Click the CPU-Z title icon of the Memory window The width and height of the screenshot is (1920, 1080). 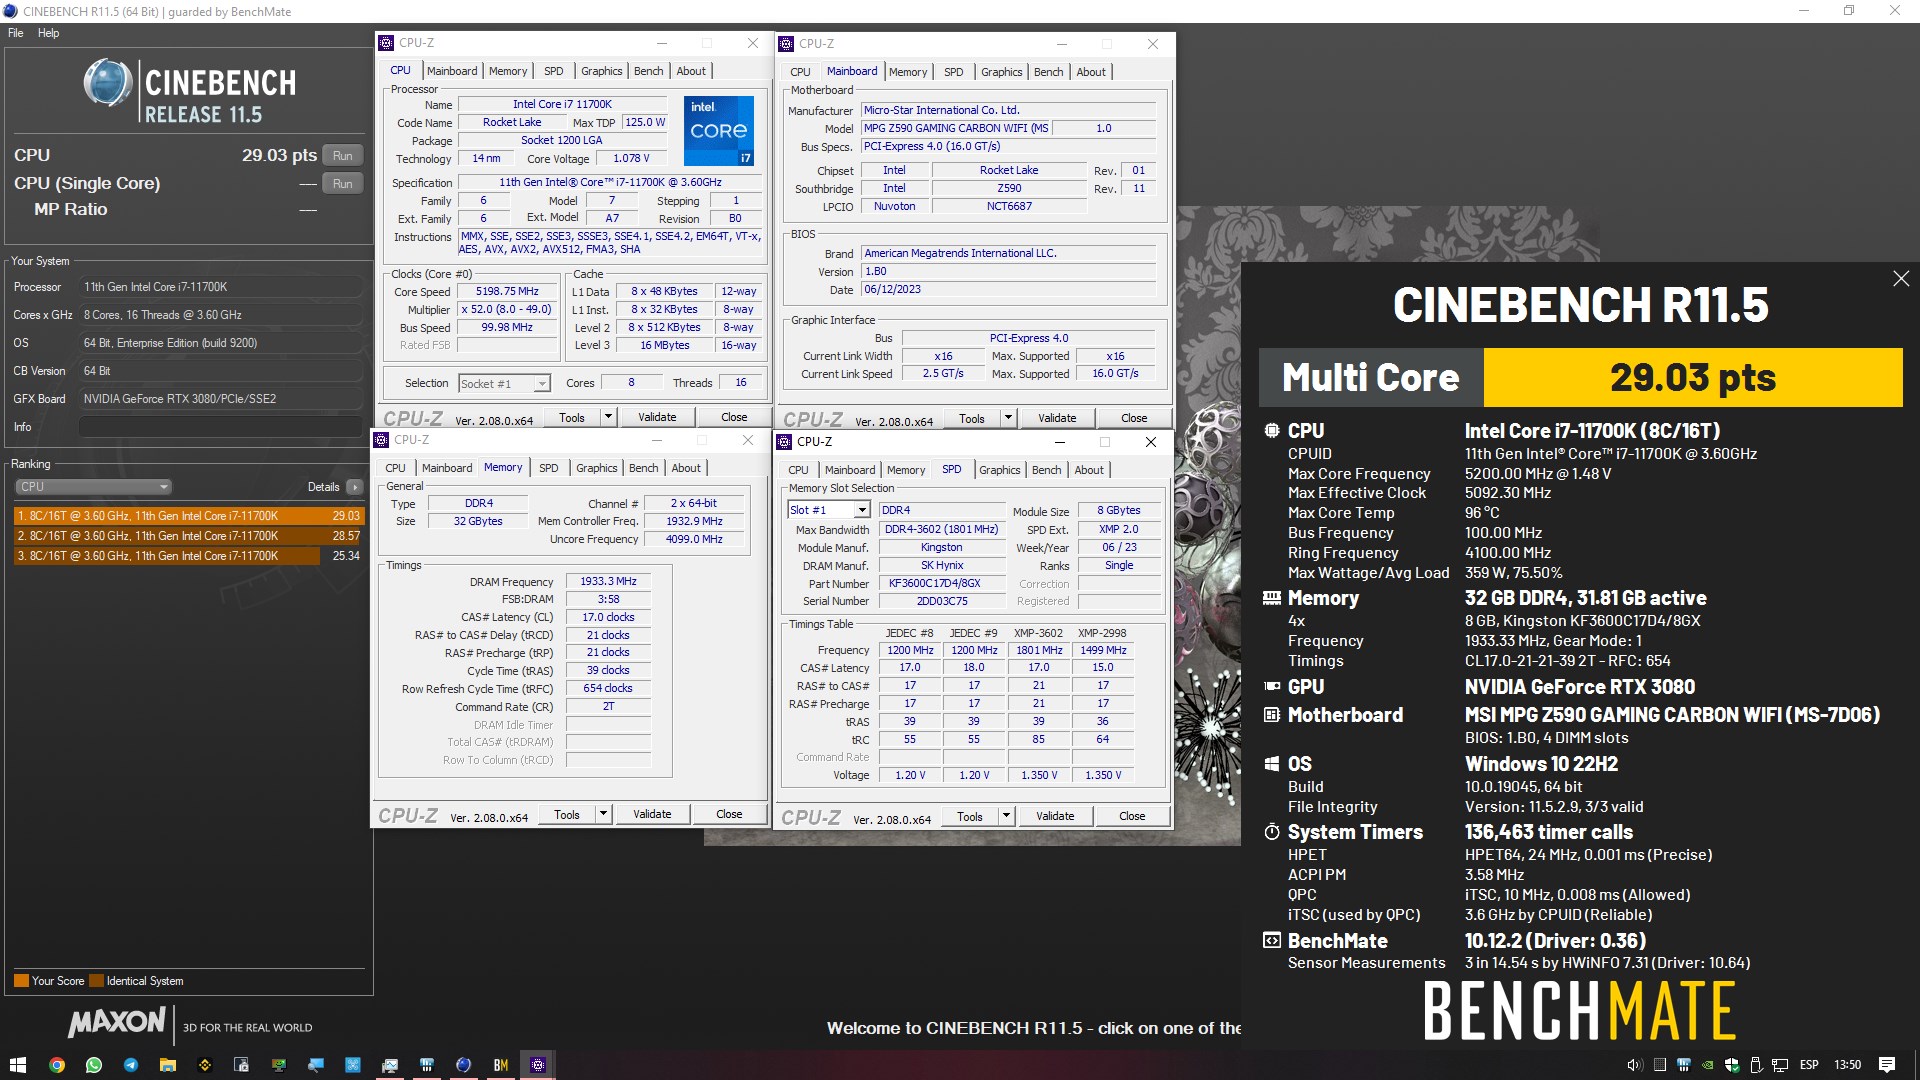tap(381, 440)
